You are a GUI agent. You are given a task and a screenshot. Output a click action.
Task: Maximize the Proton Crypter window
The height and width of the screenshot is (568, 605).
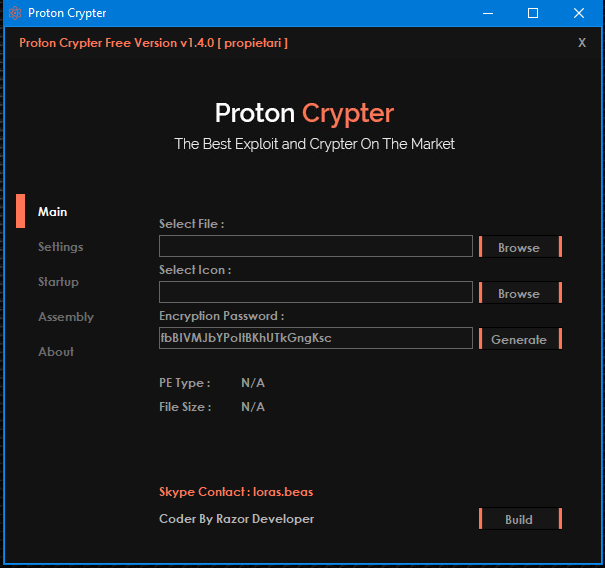(533, 13)
